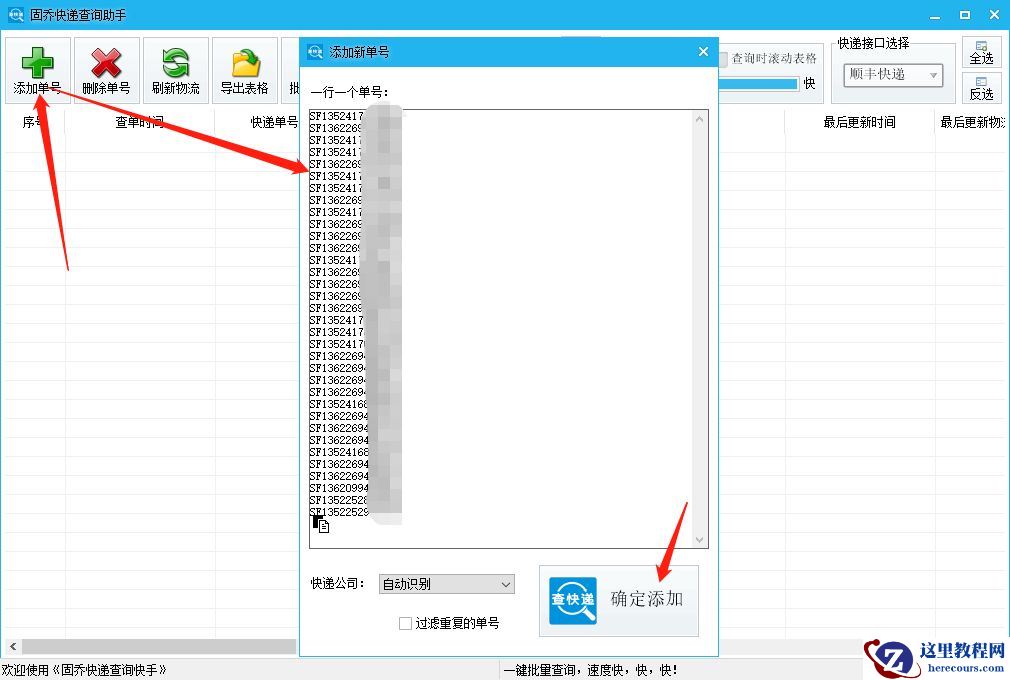Maximize the 固乔快递查询助手 window

(965, 15)
